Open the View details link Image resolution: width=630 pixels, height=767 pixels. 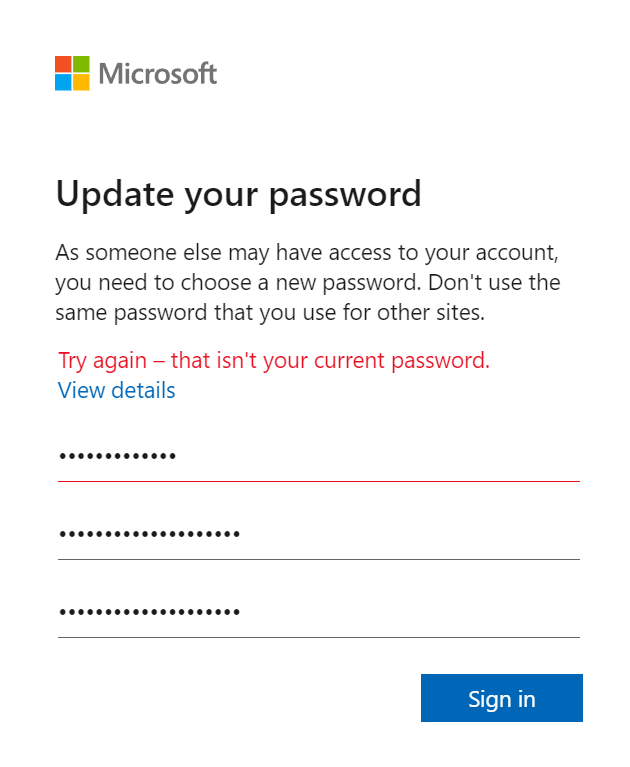pos(116,390)
